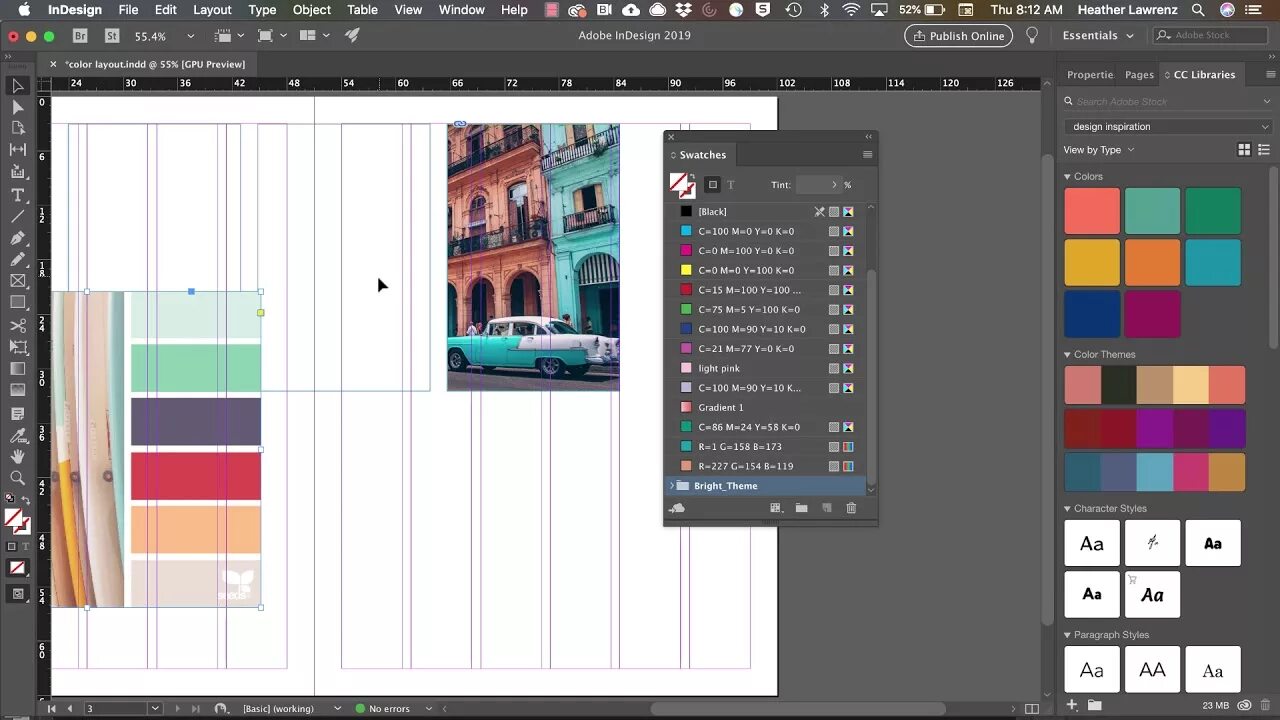Click the Publish Online button

tap(958, 36)
